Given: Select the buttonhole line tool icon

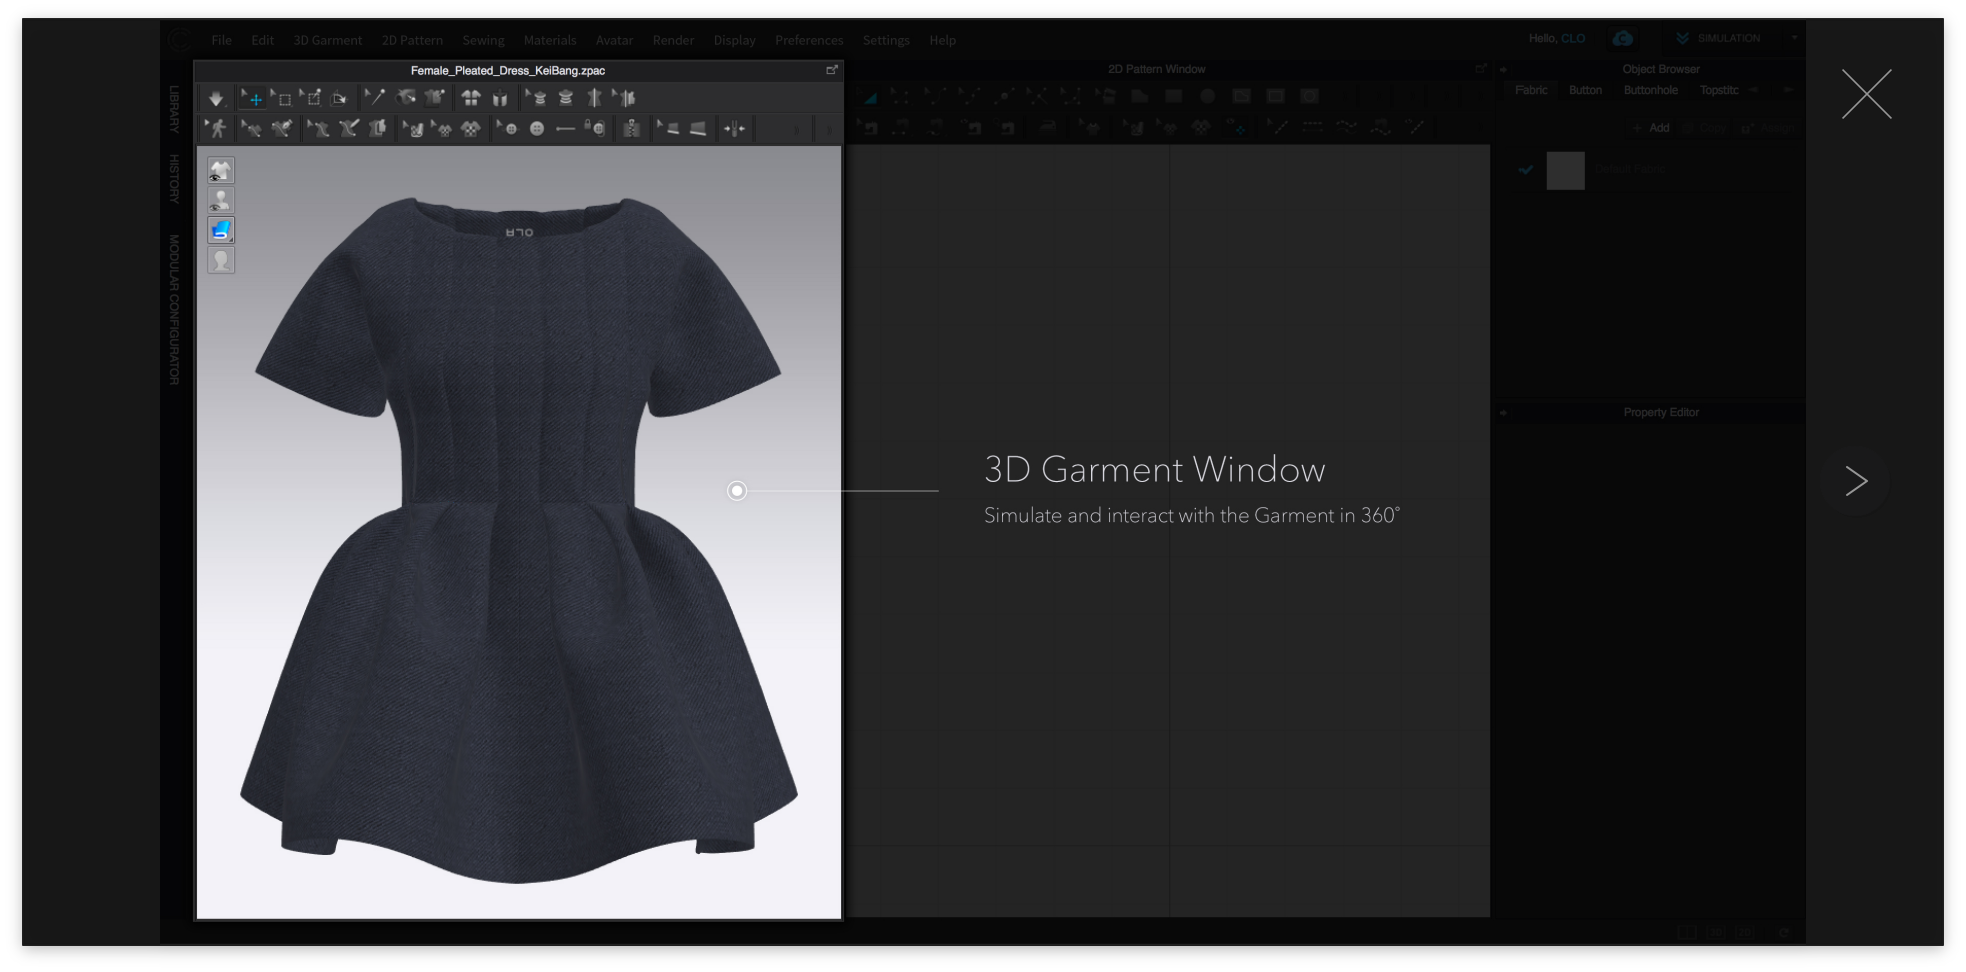Looking at the screenshot, I should coord(565,128).
